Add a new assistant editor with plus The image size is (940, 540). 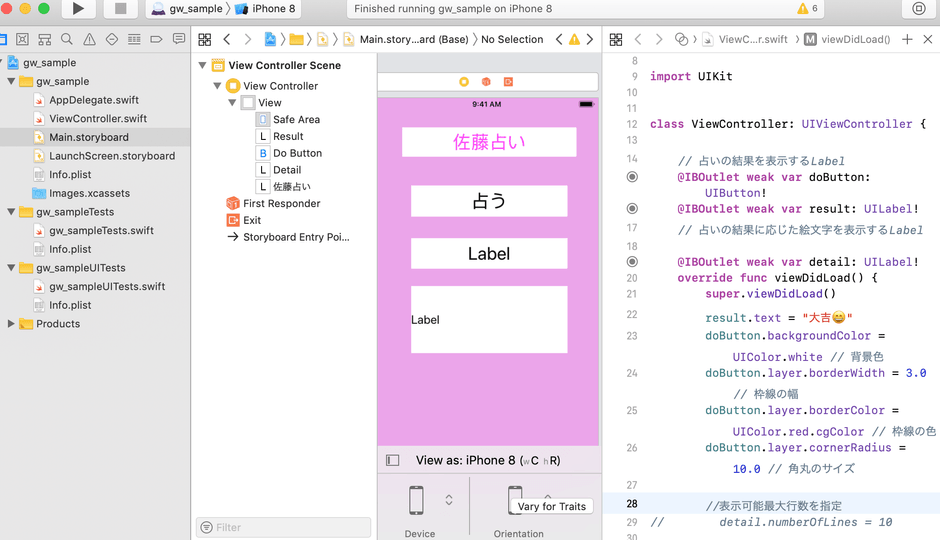tap(907, 40)
